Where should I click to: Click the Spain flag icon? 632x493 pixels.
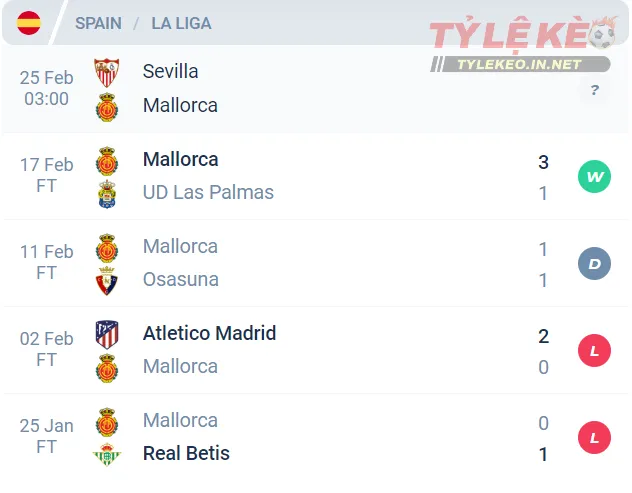(29, 23)
